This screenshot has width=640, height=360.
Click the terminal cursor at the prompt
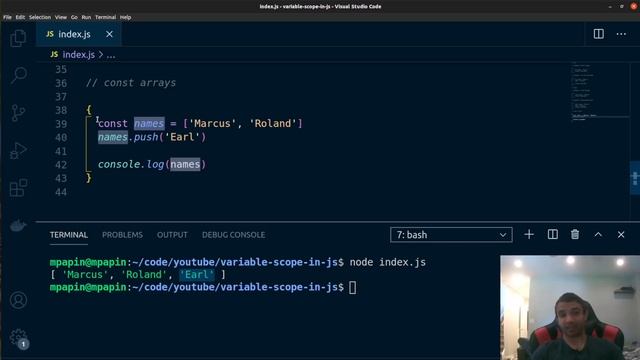point(353,288)
